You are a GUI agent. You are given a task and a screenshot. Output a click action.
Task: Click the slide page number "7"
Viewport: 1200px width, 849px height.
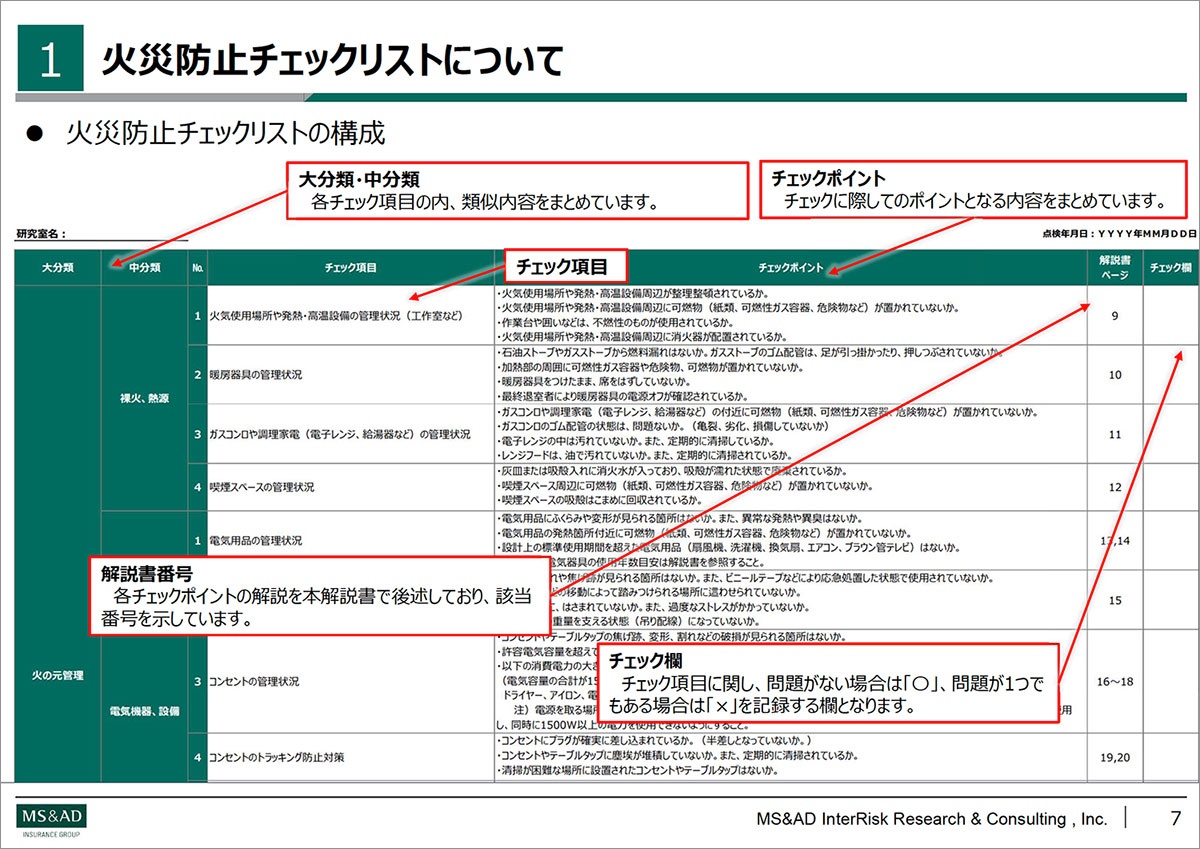[1176, 818]
